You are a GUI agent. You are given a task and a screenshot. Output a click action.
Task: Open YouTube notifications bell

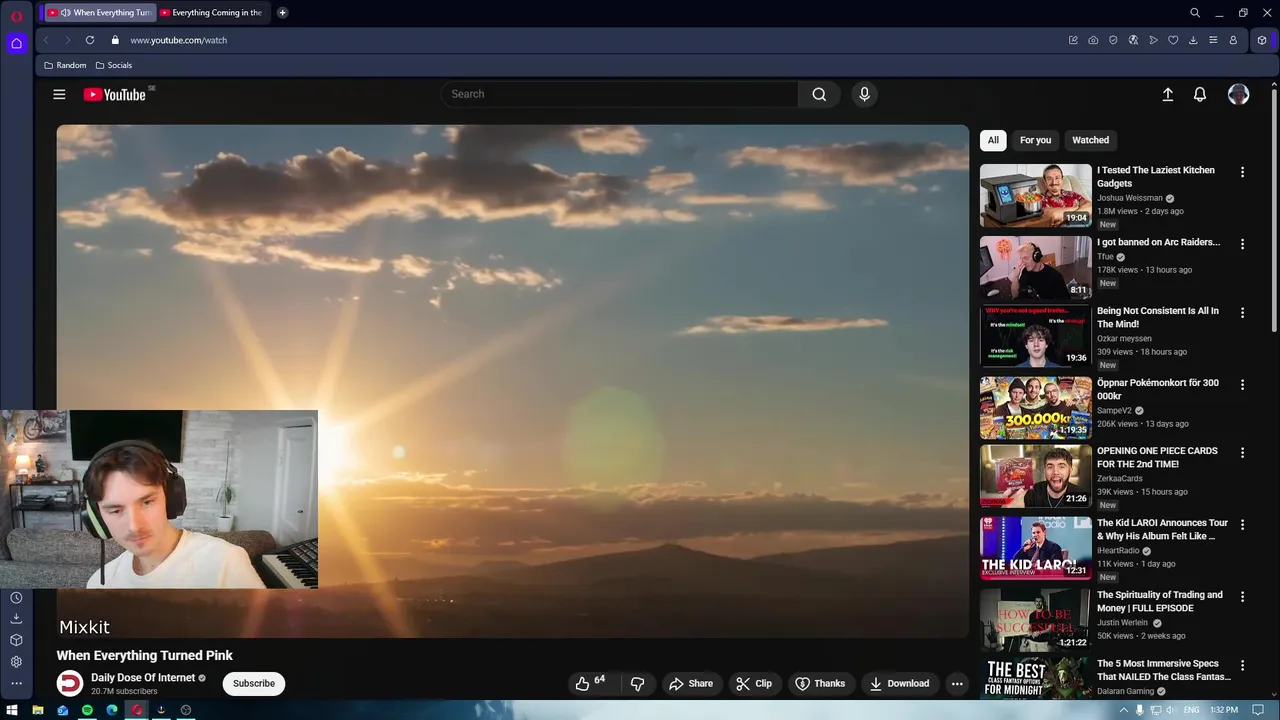click(x=1200, y=94)
